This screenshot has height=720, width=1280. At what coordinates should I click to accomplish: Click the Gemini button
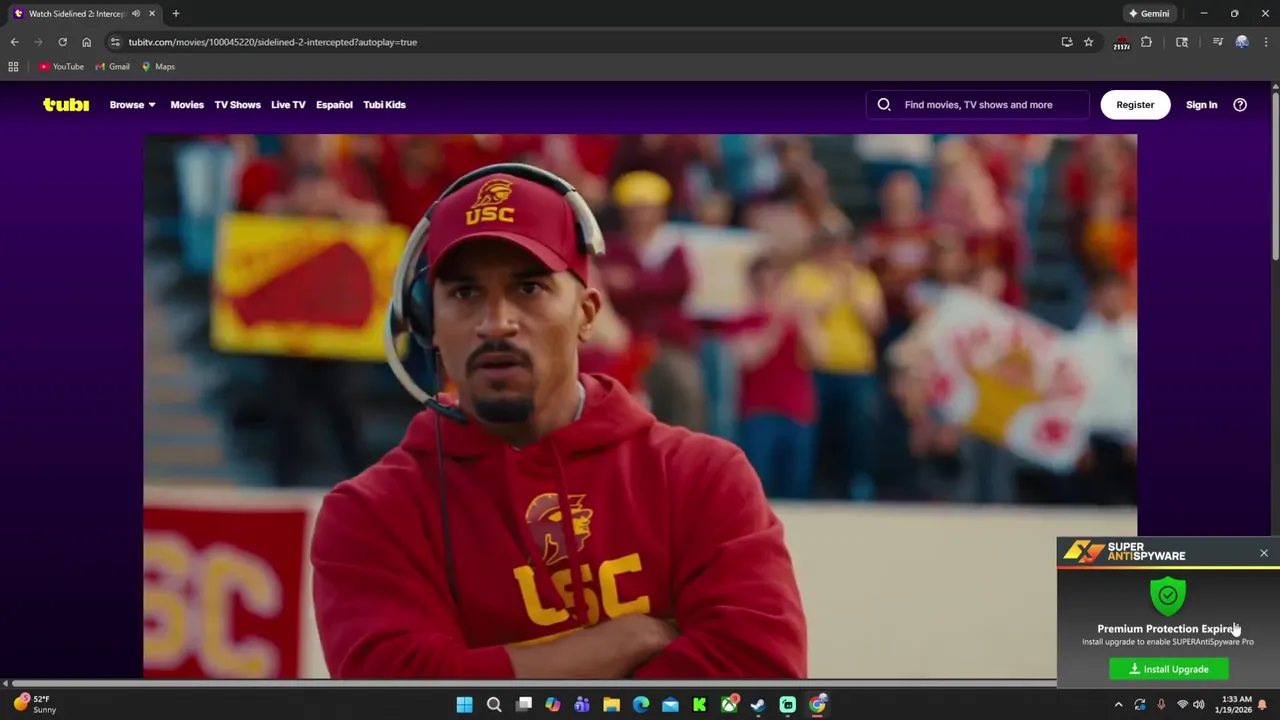point(1148,14)
